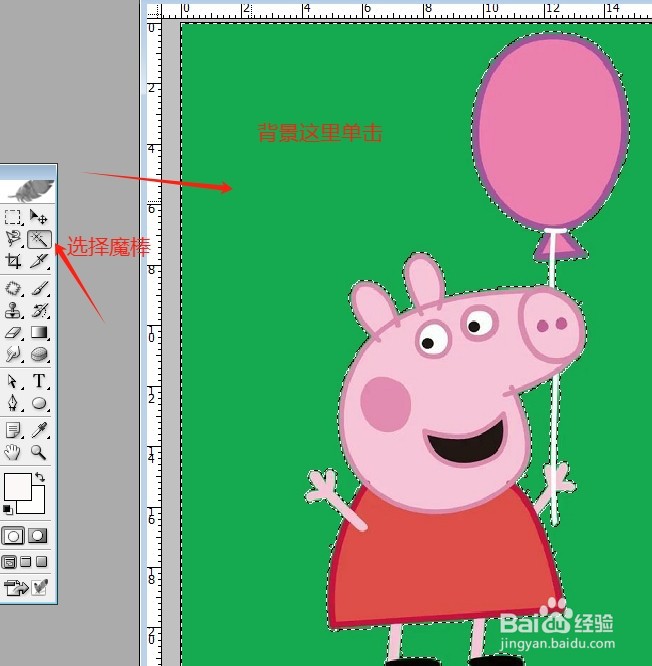Select the Crop tool
The image size is (652, 666).
13,261
